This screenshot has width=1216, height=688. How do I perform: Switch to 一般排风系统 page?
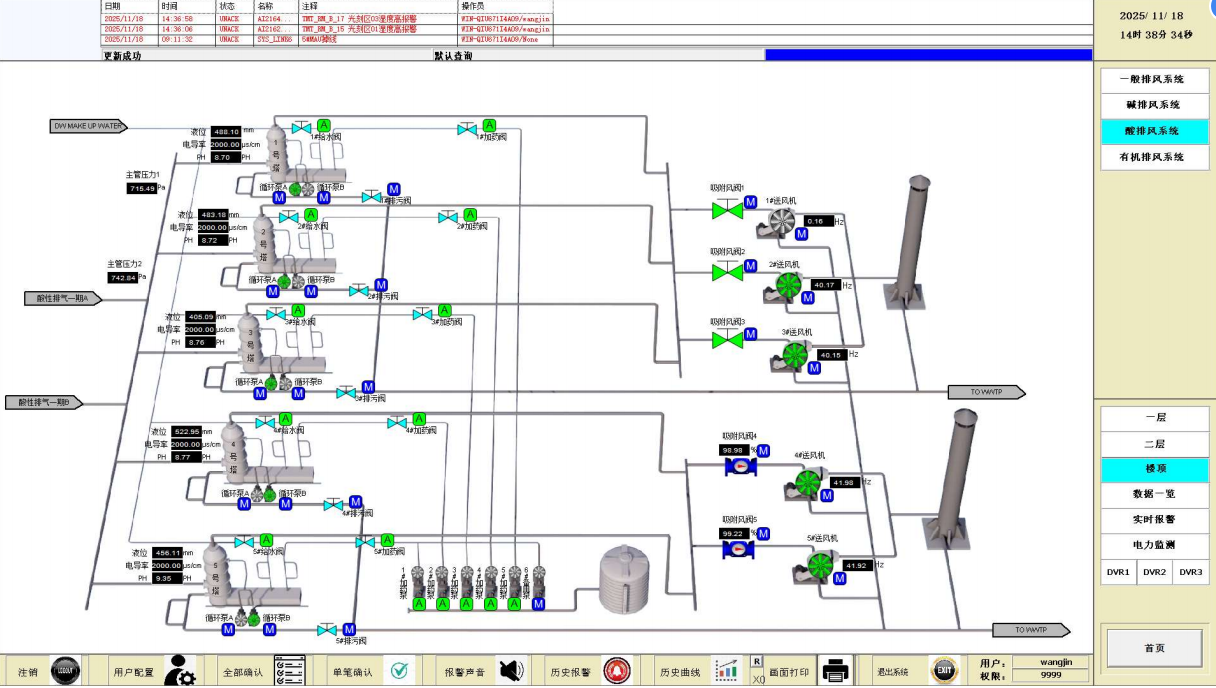tap(1154, 79)
